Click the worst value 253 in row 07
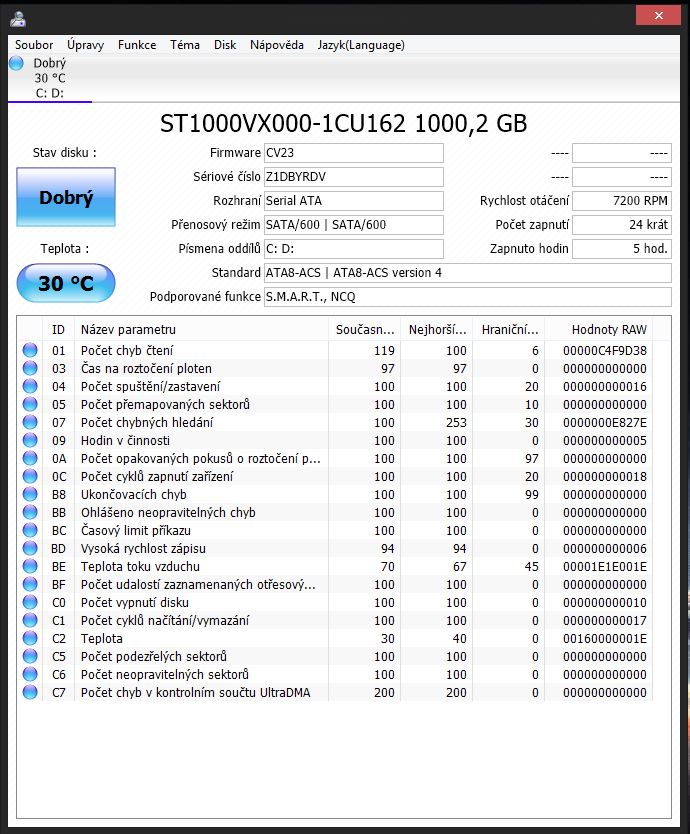This screenshot has height=834, width=690. click(456, 423)
